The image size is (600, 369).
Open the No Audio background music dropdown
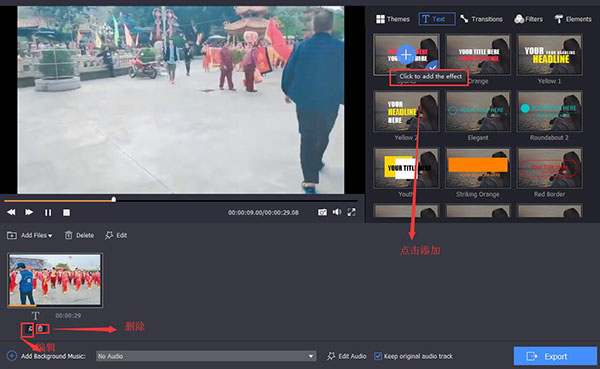coord(206,356)
